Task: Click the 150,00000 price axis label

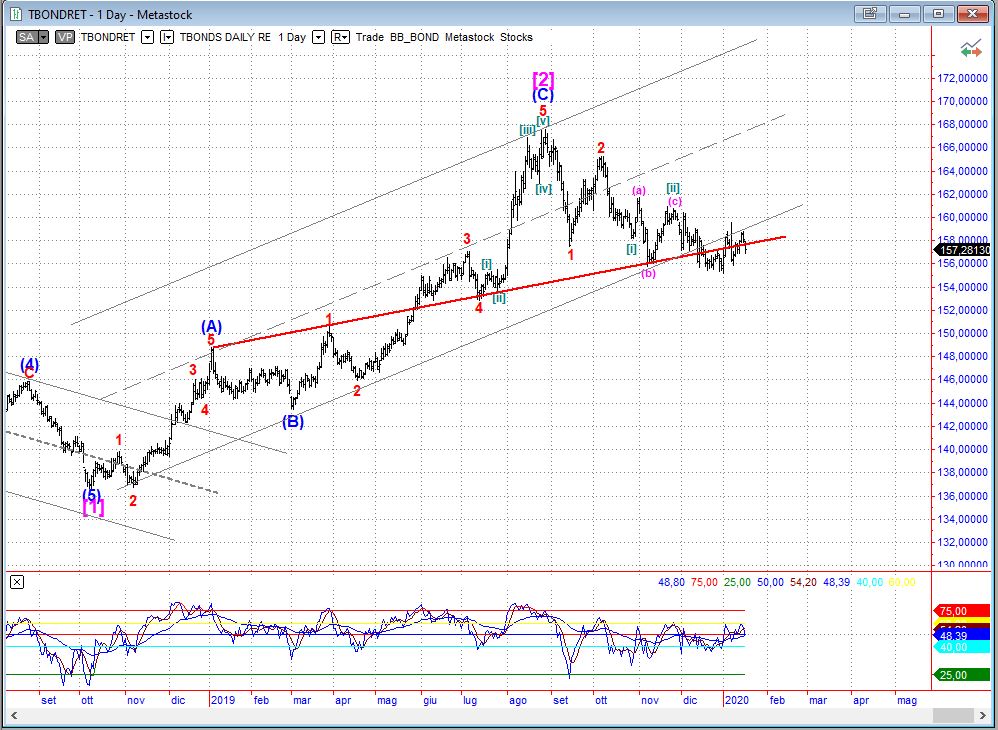Action: [x=963, y=333]
